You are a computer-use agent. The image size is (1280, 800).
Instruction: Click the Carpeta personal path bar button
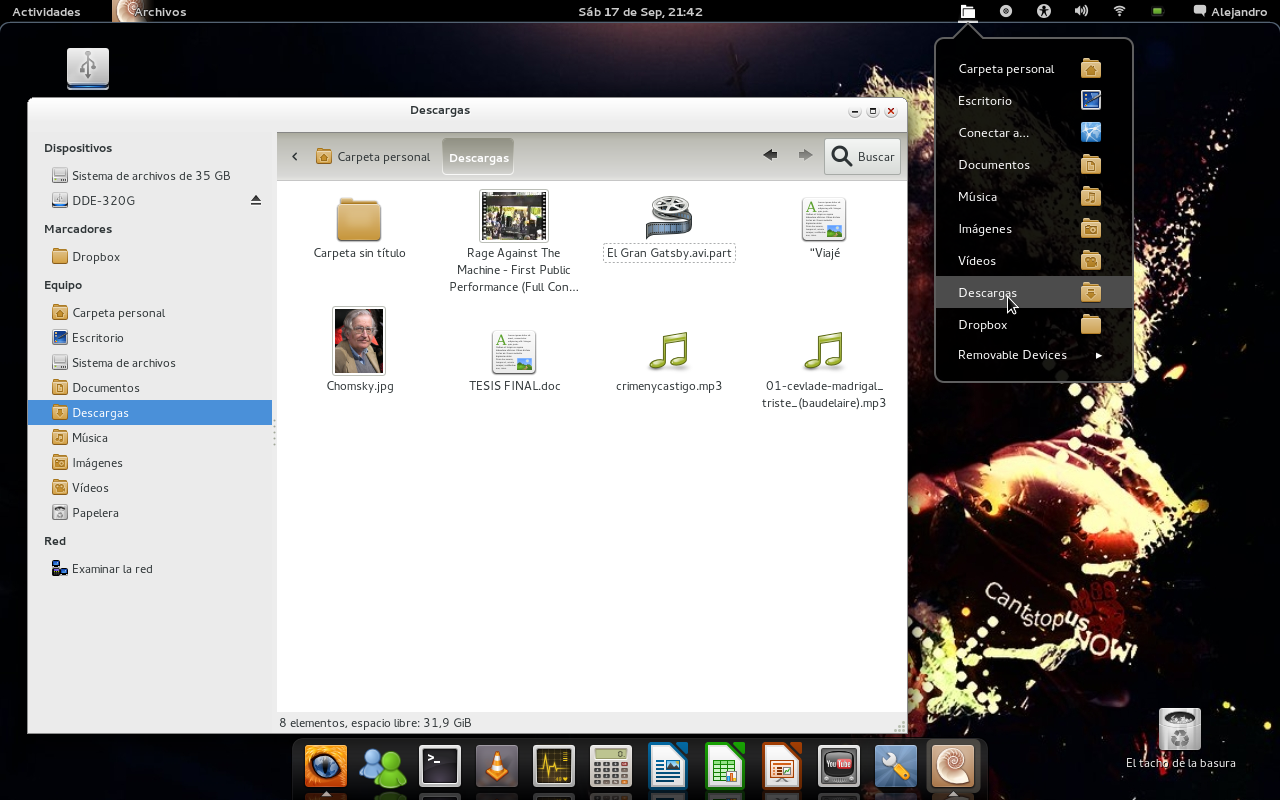[x=373, y=156]
